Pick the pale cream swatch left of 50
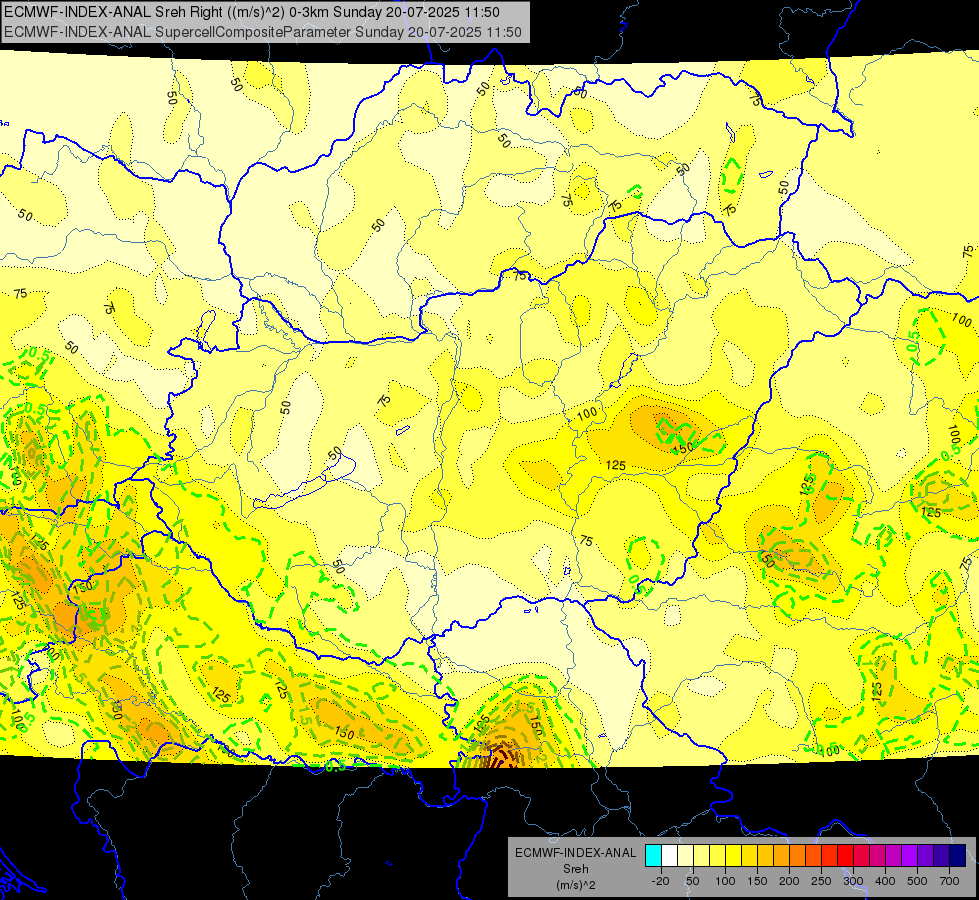The height and width of the screenshot is (900, 979). (686, 855)
